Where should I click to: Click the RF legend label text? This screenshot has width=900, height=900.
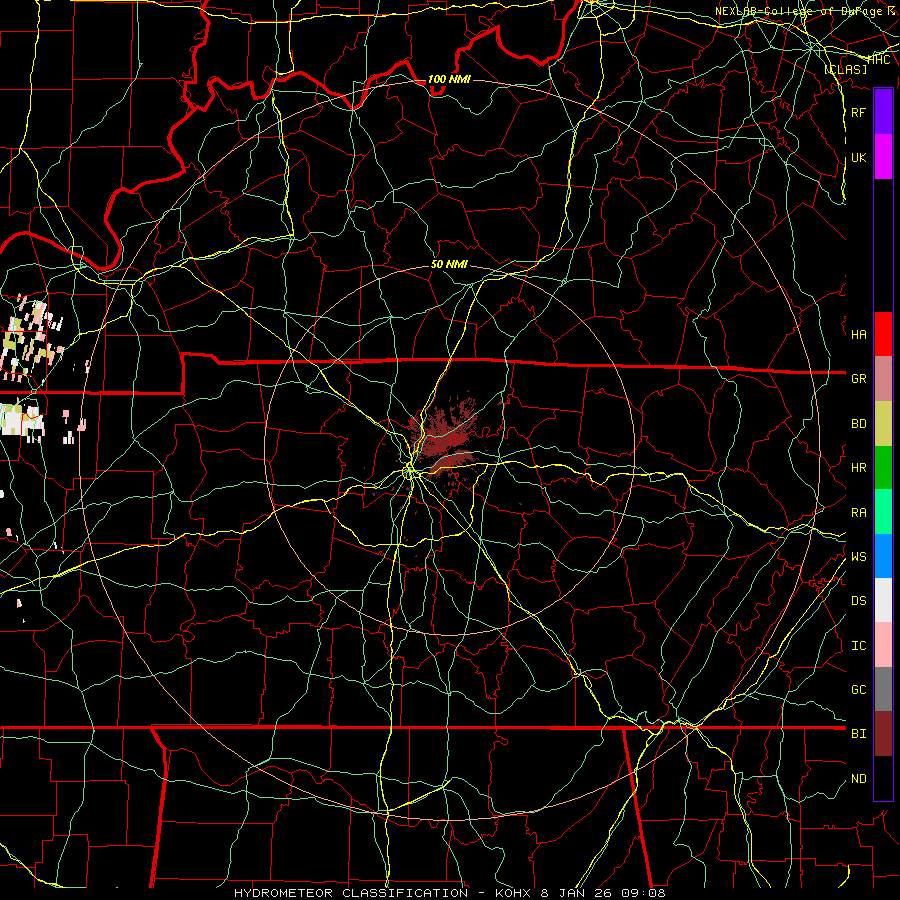pyautogui.click(x=858, y=112)
